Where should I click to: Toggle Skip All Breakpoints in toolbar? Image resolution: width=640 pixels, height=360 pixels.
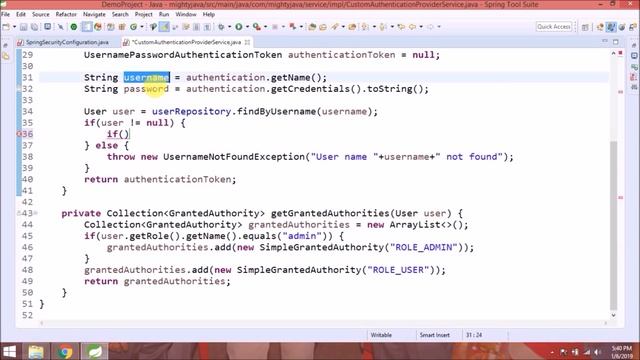coord(60,27)
